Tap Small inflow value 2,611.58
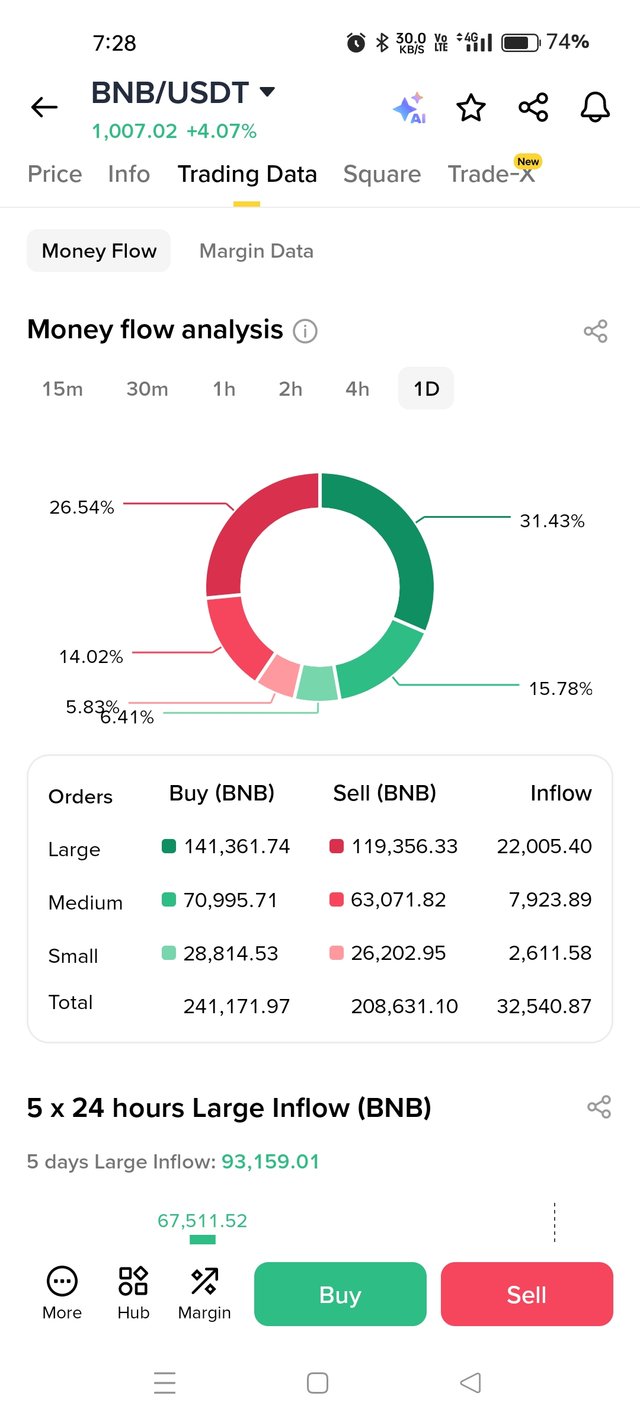 [x=550, y=953]
